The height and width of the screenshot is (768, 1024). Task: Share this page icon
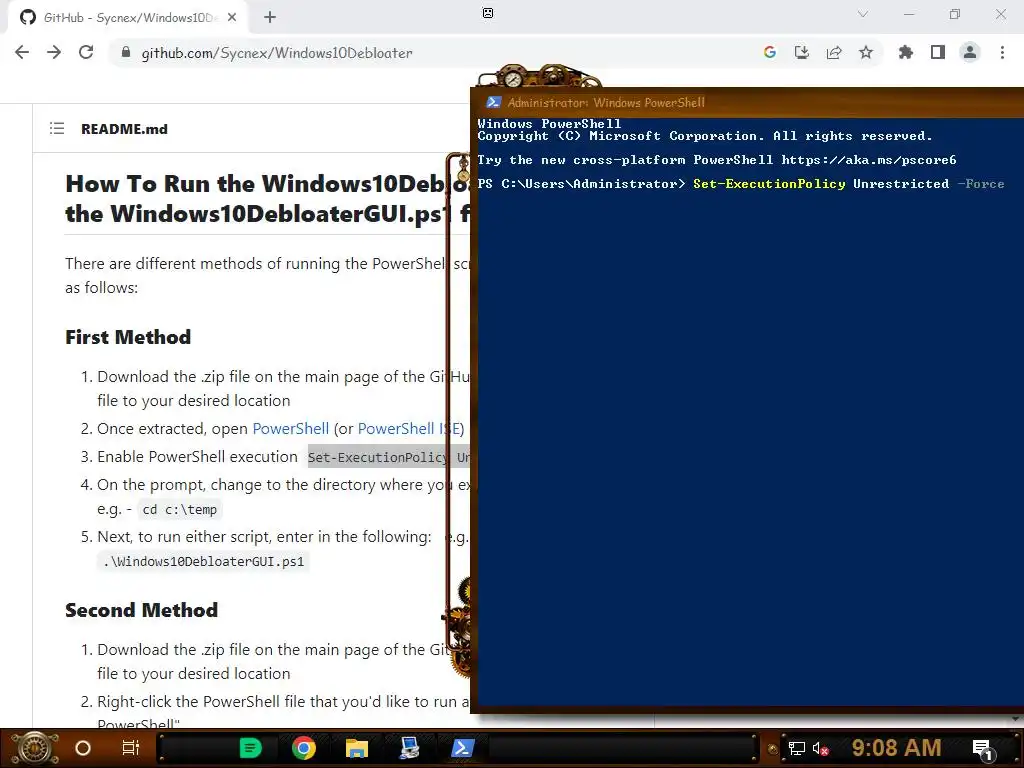tap(834, 52)
